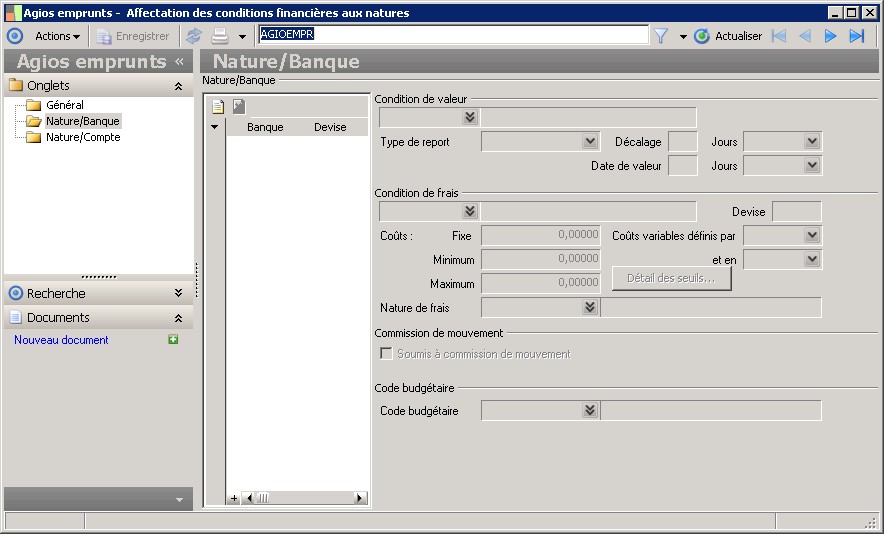Click the new line icon above the Banque grid

(218, 107)
